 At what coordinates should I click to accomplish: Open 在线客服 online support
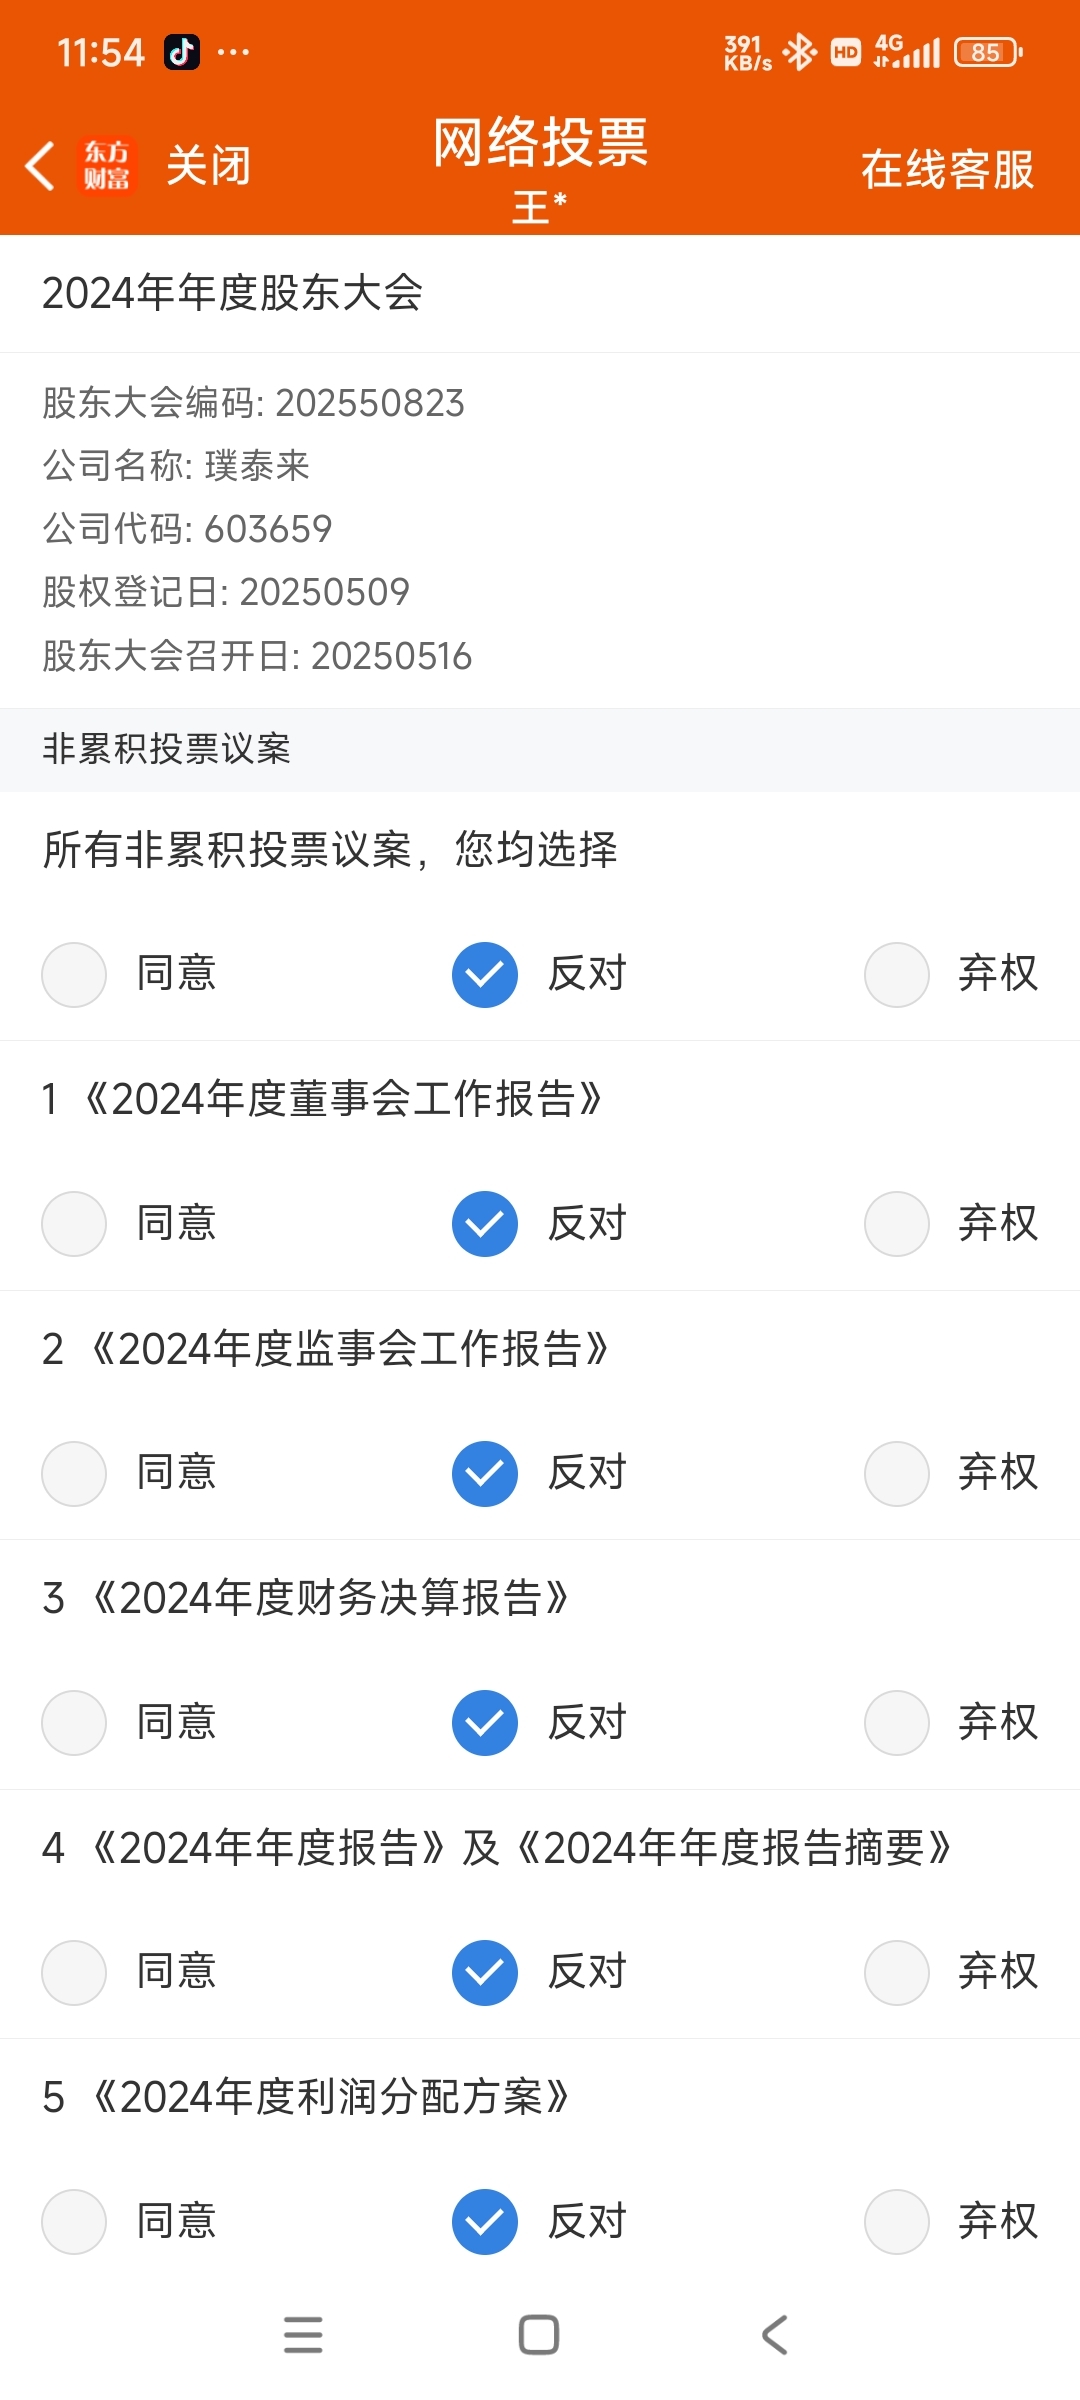[x=947, y=169]
